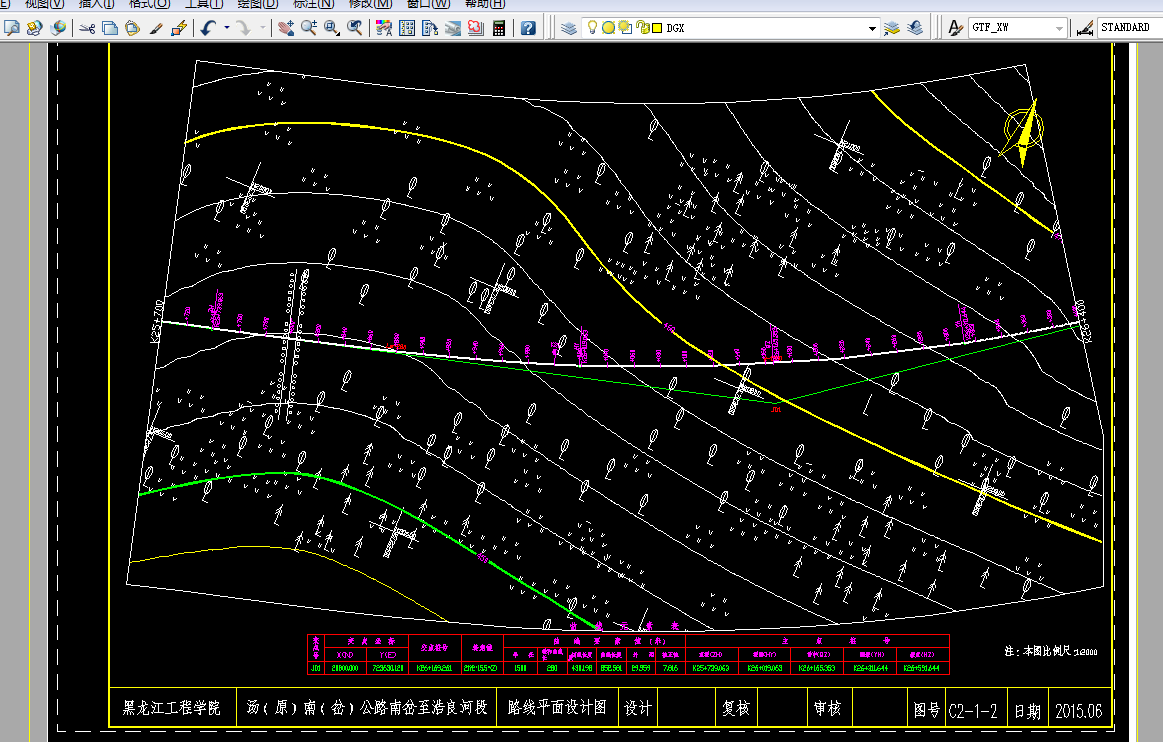
Task: Select the Zoom Realtime tool
Action: 309,28
